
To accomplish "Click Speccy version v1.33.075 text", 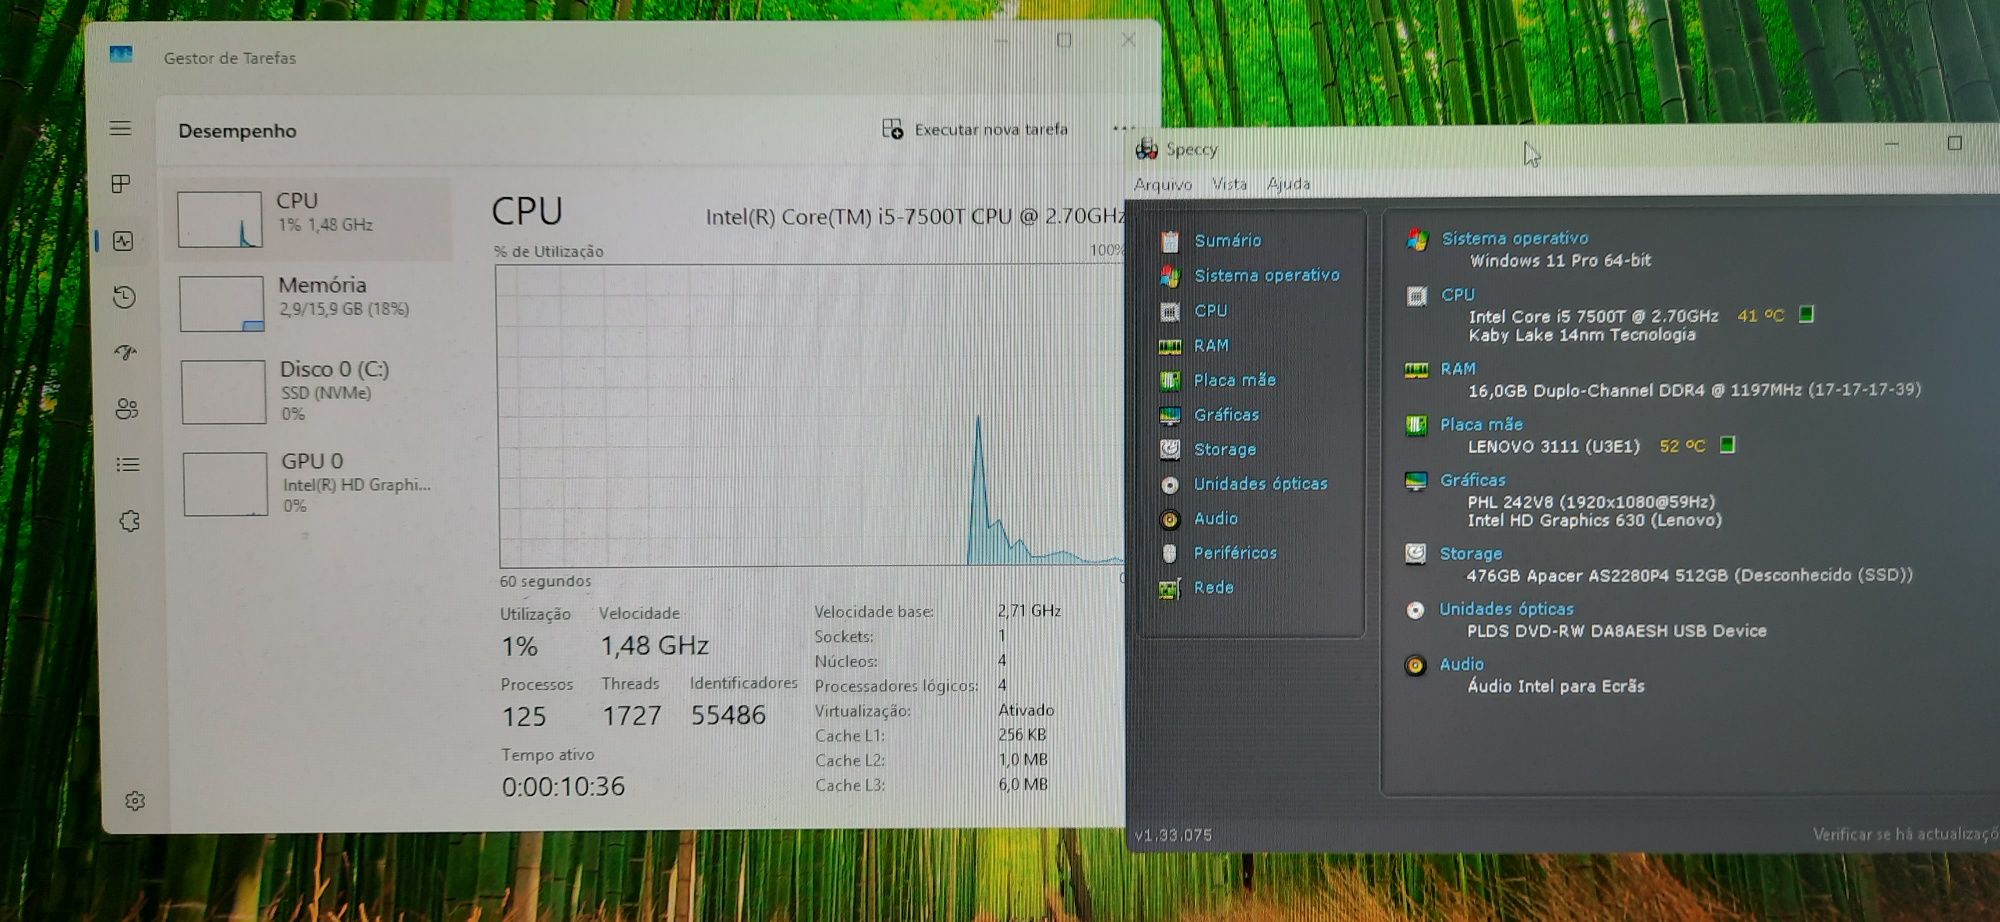I will tap(1173, 835).
